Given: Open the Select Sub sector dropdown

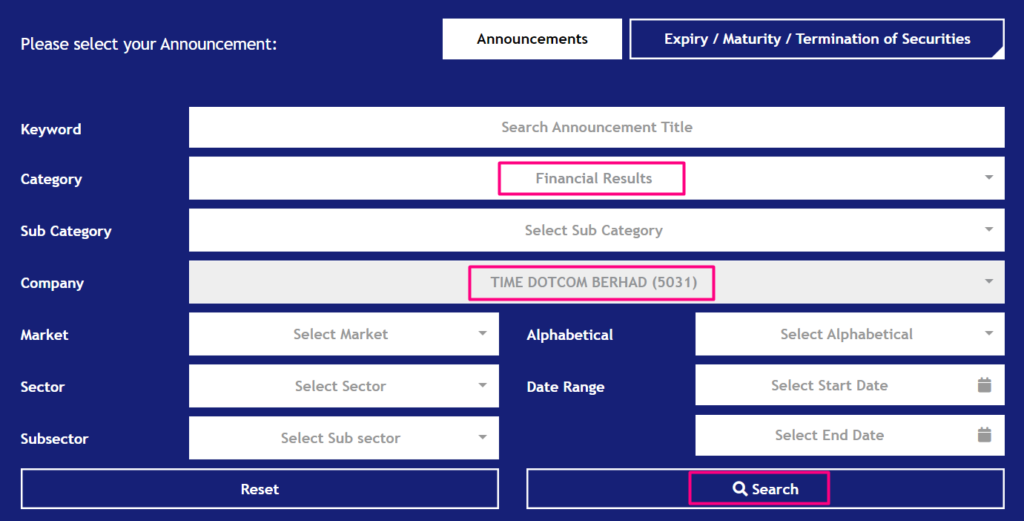Looking at the screenshot, I should click(x=344, y=437).
